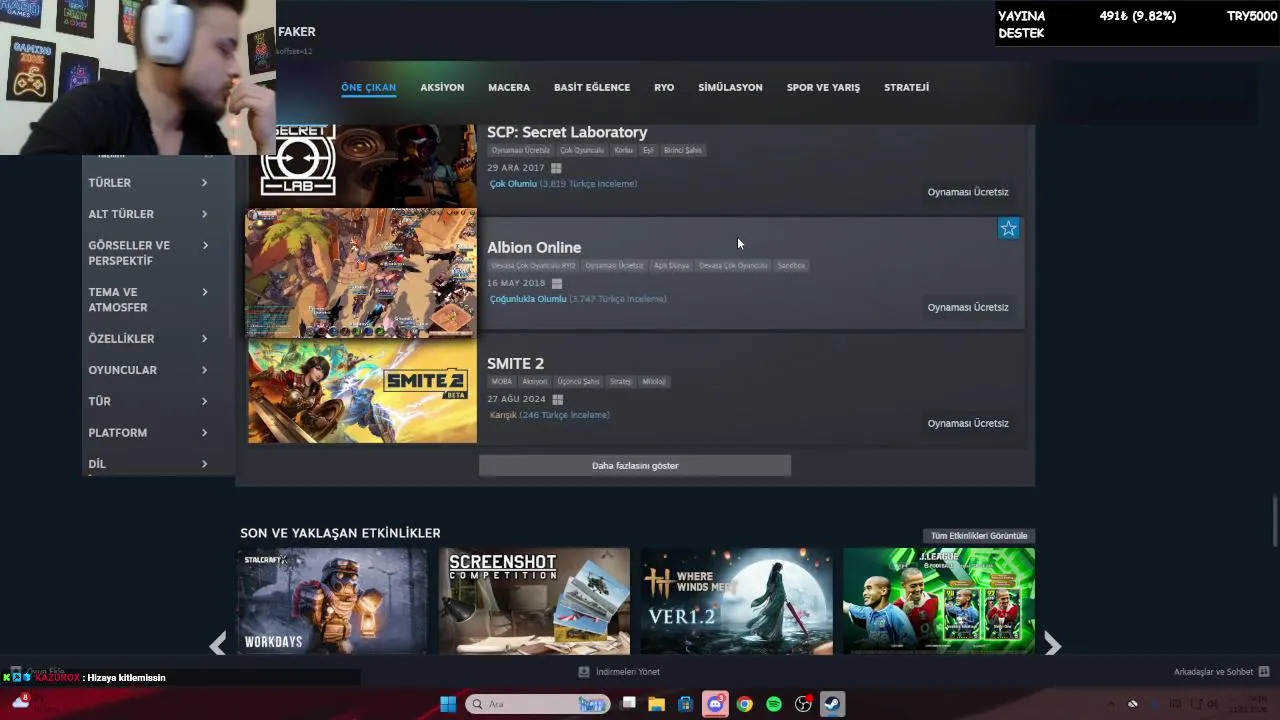This screenshot has width=1280, height=720.
Task: Expand the ÖZELLİKLER filter section
Action: pos(148,339)
